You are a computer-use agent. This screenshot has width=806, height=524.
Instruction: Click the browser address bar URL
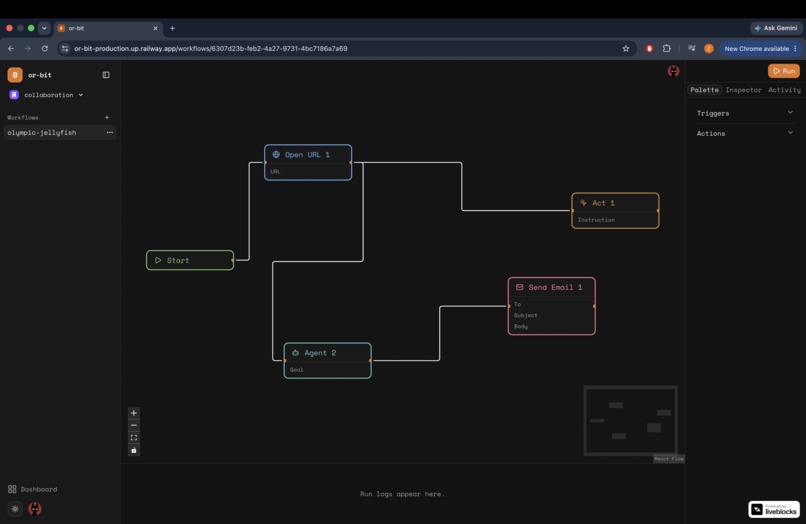[x=211, y=48]
